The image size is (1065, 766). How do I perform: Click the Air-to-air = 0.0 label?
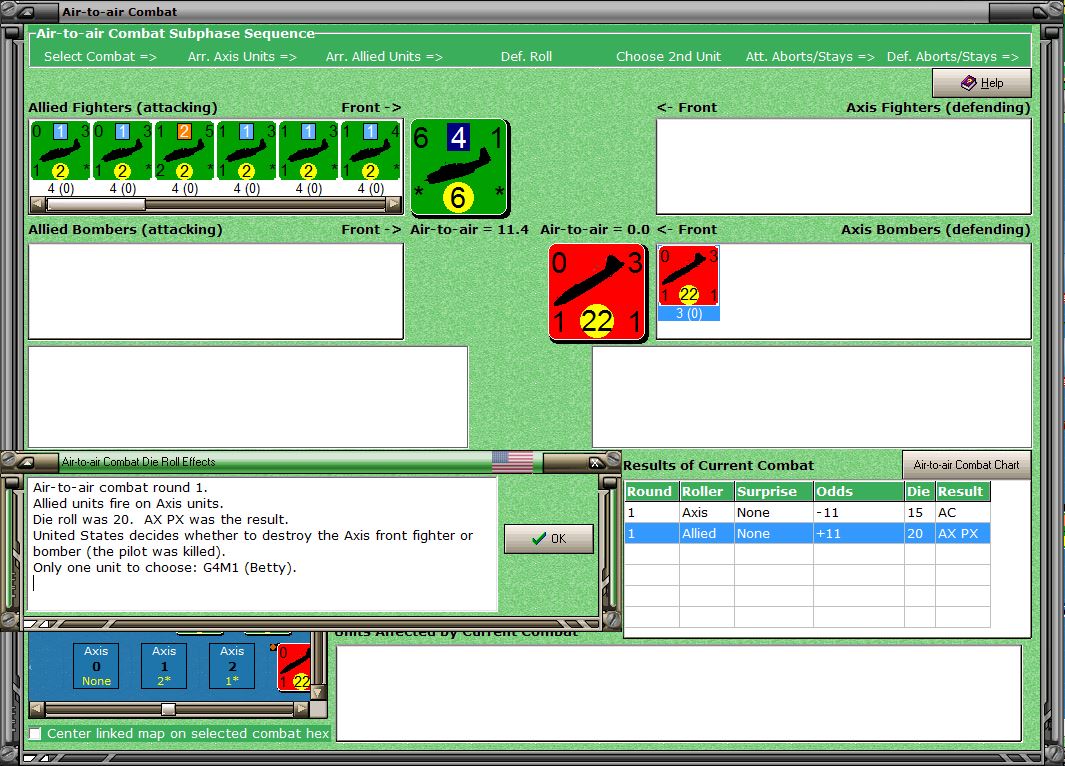(x=595, y=230)
